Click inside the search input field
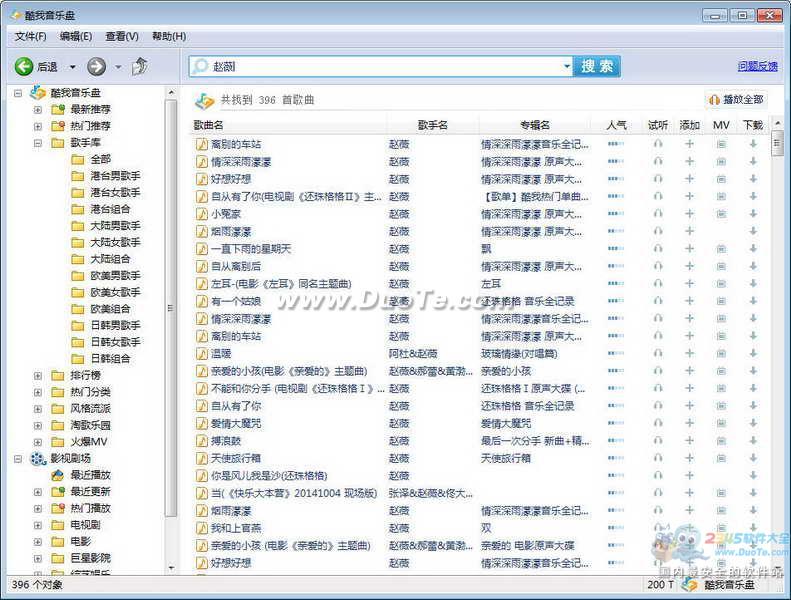Viewport: 791px width, 600px height. 380,66
